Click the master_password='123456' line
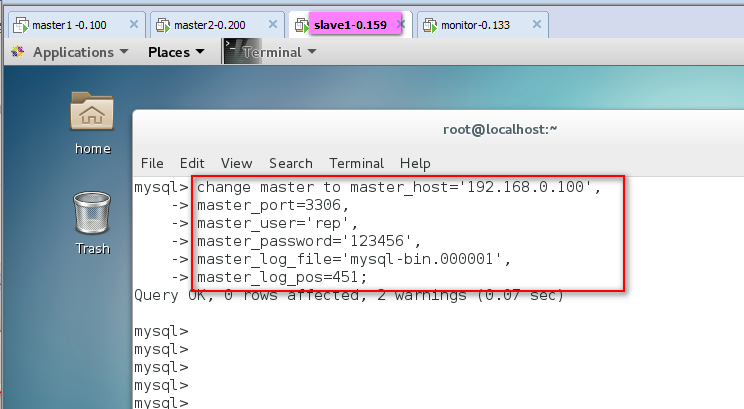744x409 pixels. [309, 241]
